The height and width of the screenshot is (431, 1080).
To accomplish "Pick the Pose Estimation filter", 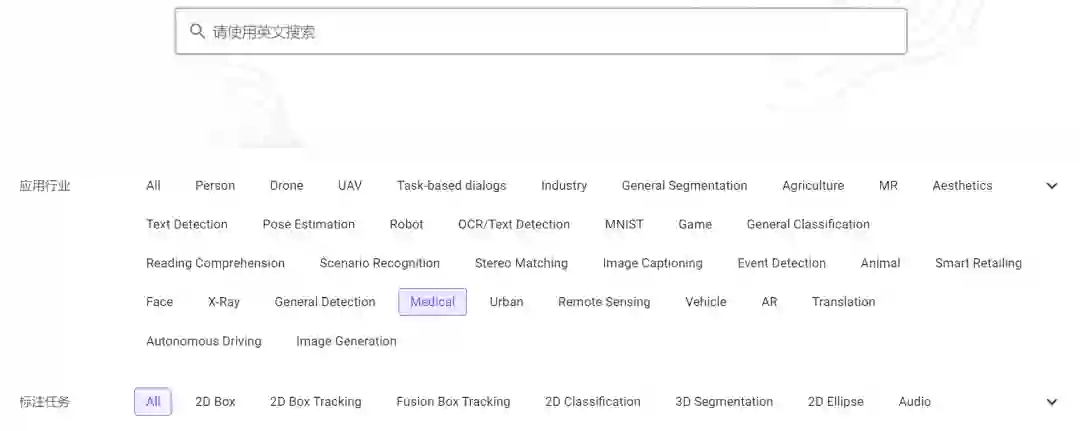I will [309, 225].
